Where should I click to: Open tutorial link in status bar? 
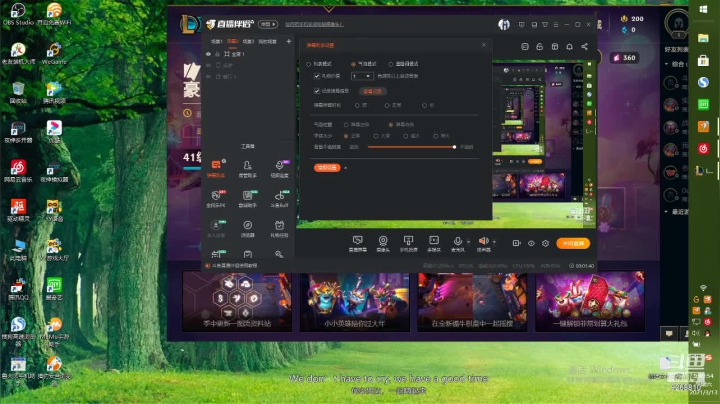pyautogui.click(x=234, y=265)
